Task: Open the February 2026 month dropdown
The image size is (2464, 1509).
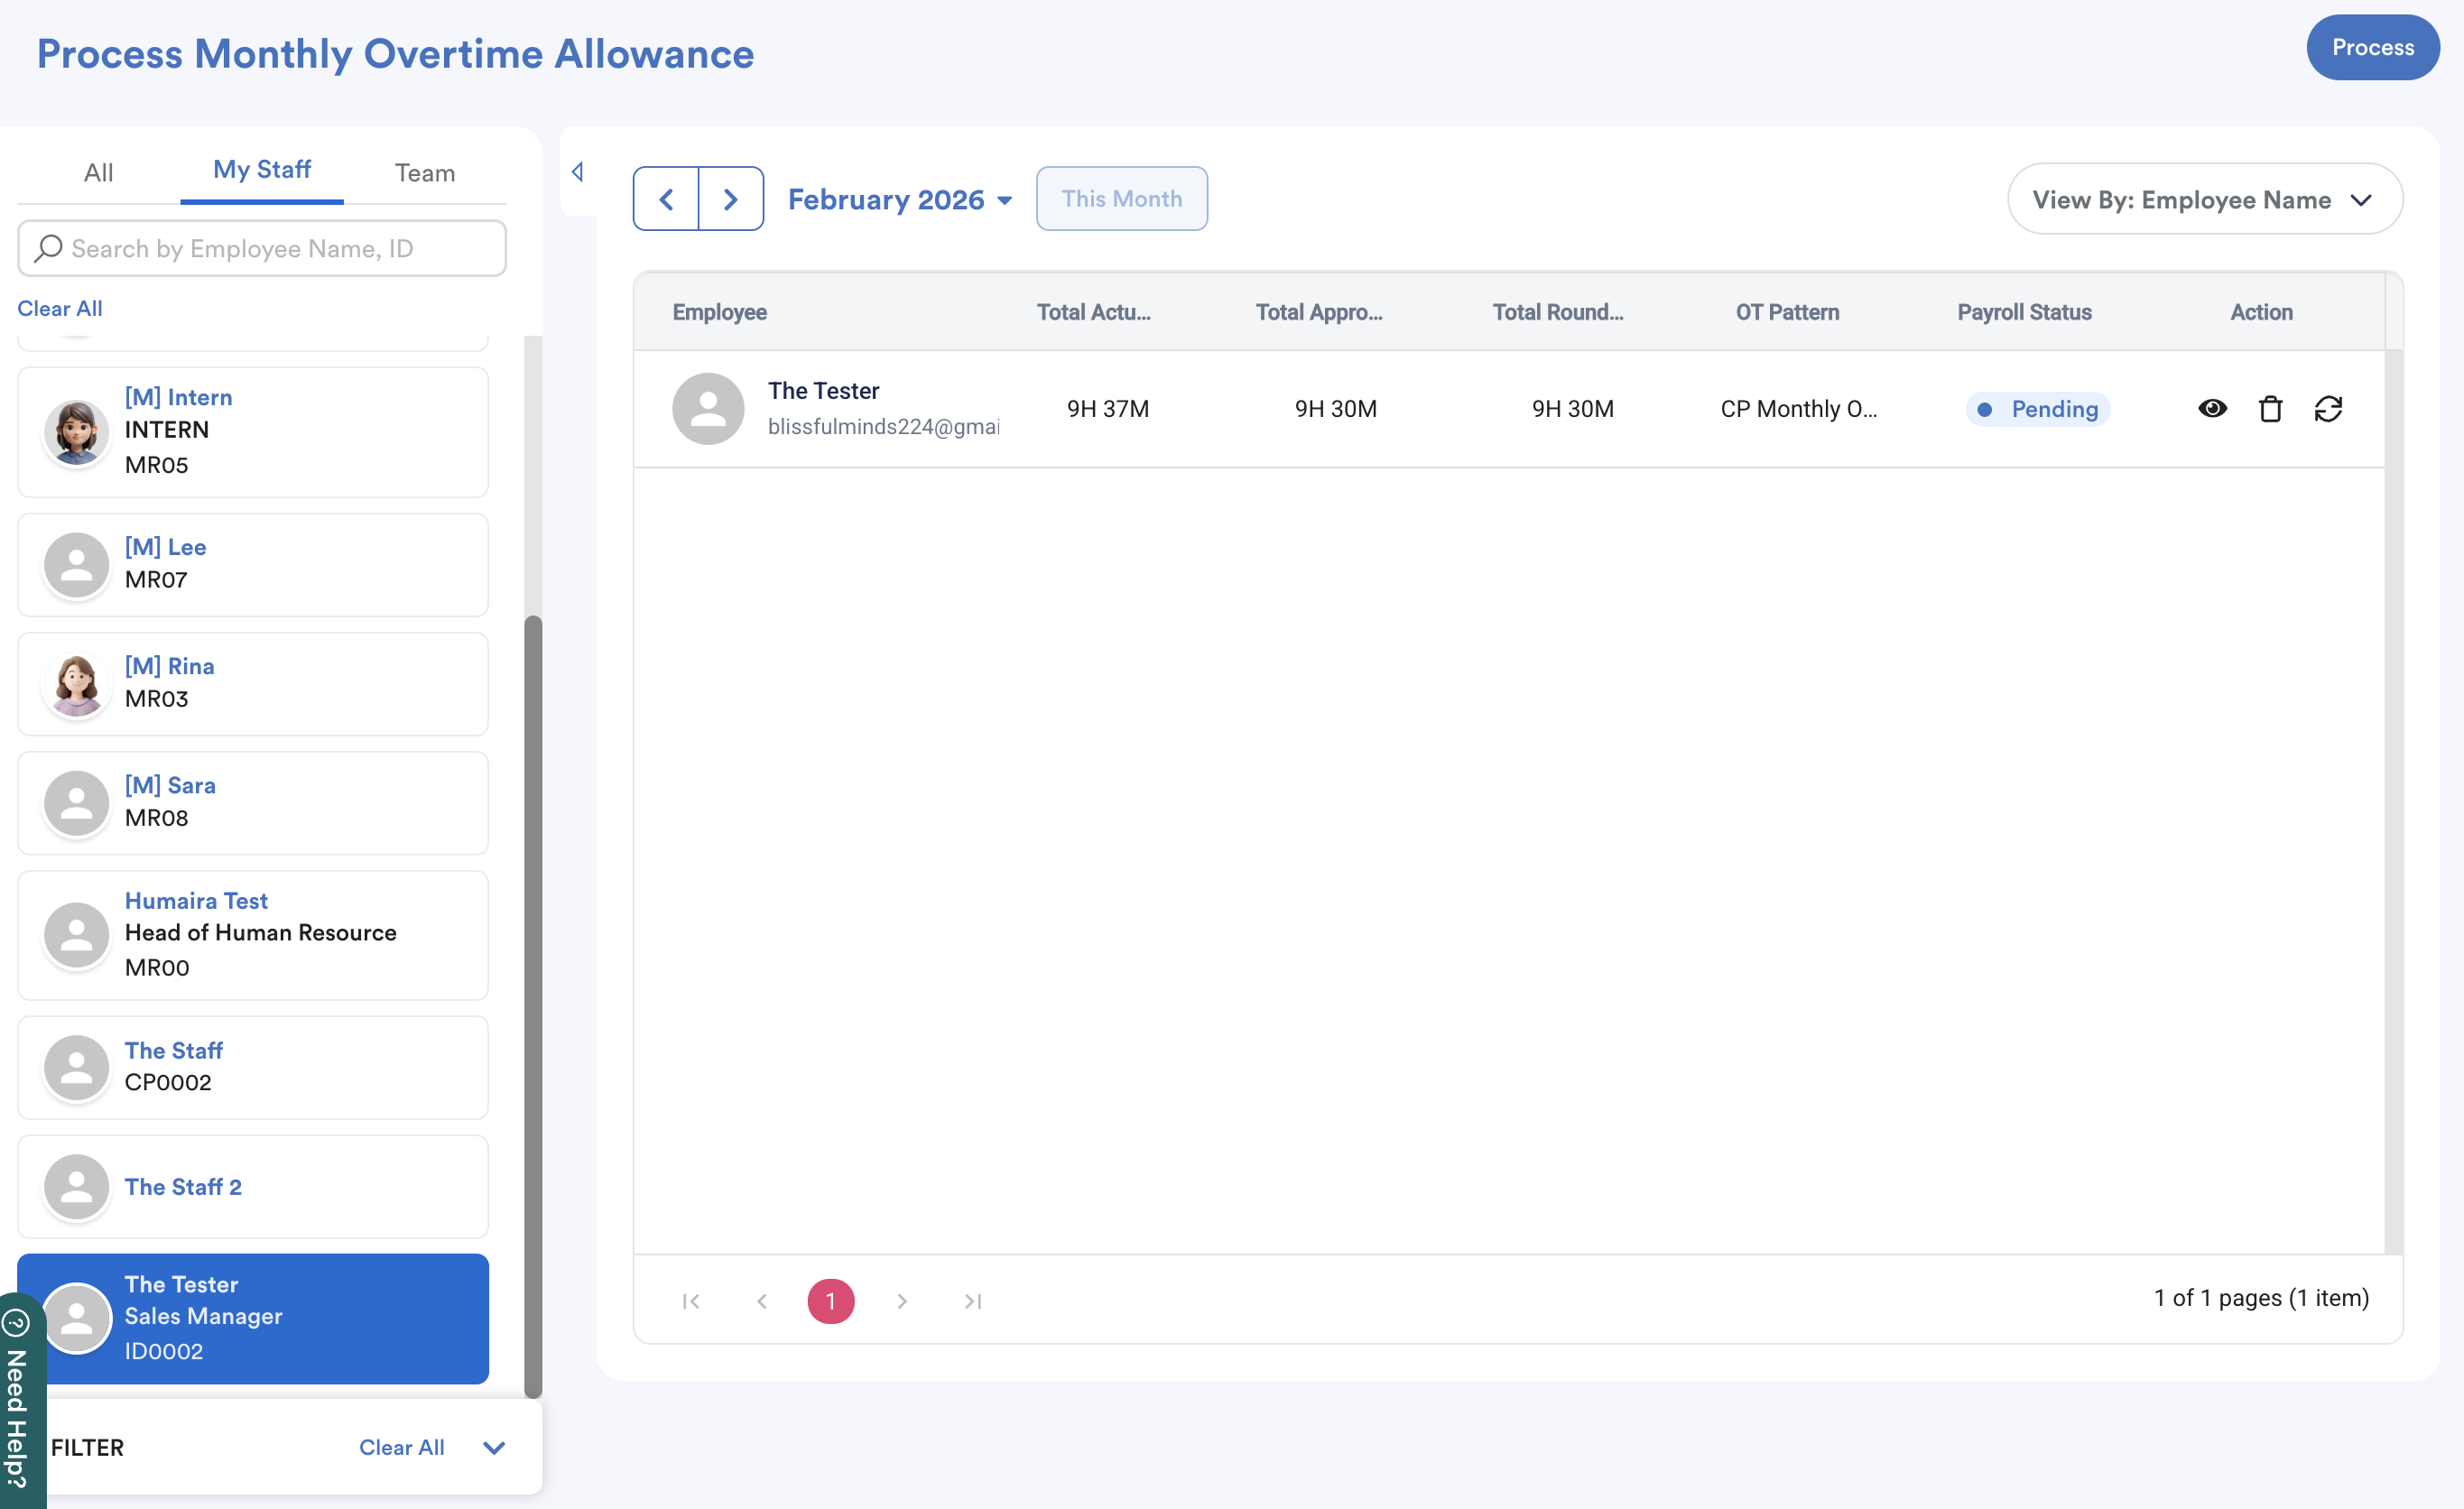Action: (x=900, y=199)
